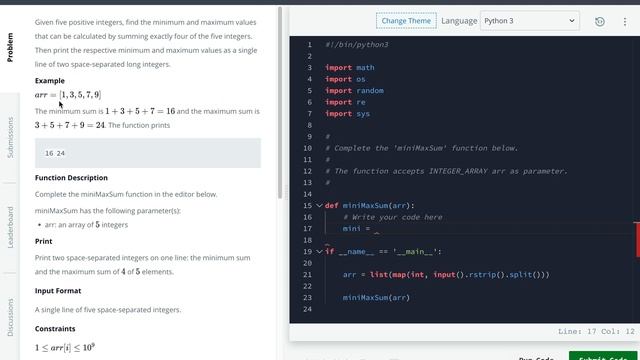Click the 'Print' heading

[44, 242]
